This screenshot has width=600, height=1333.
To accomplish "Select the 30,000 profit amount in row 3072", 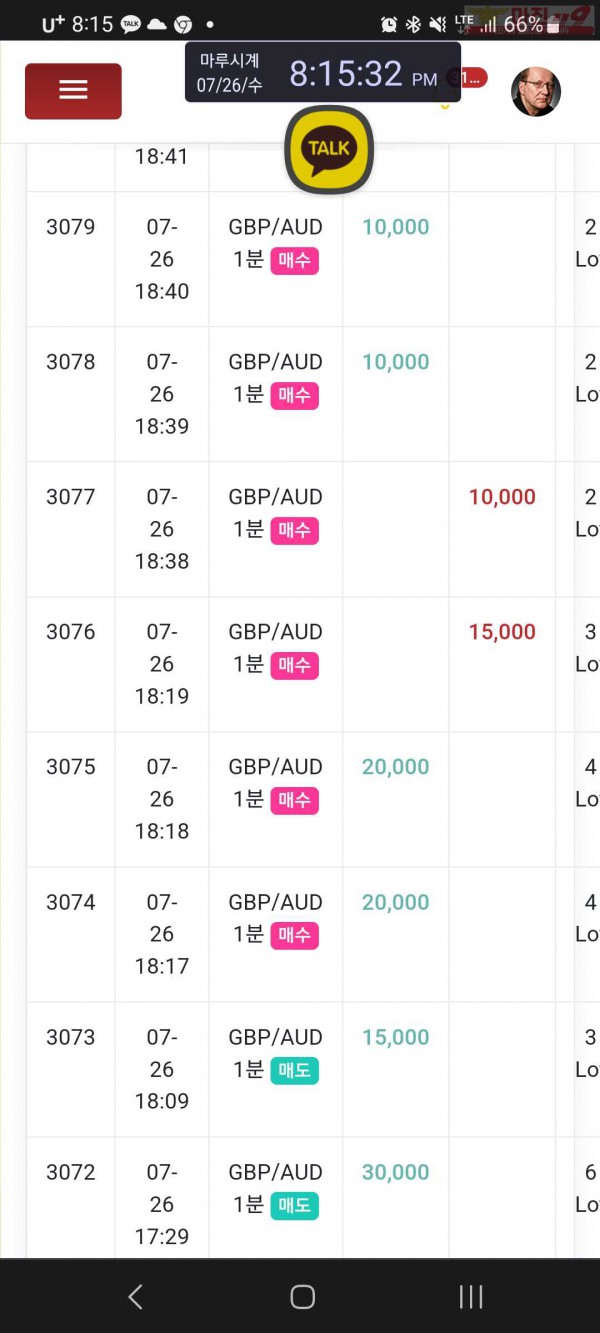I will [396, 1172].
